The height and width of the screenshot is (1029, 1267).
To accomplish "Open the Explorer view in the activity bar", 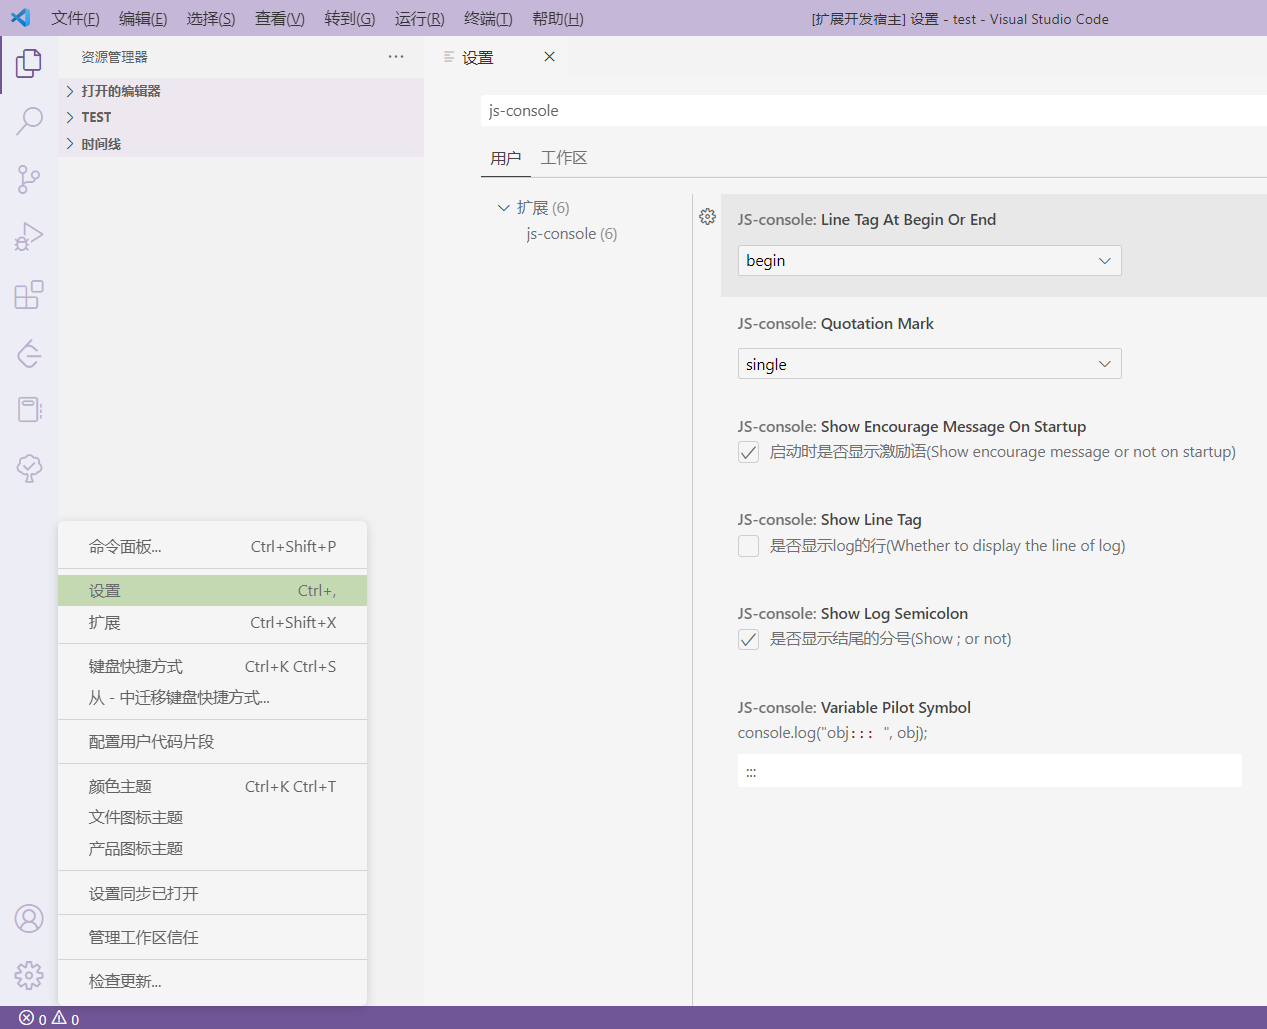I will 28,62.
